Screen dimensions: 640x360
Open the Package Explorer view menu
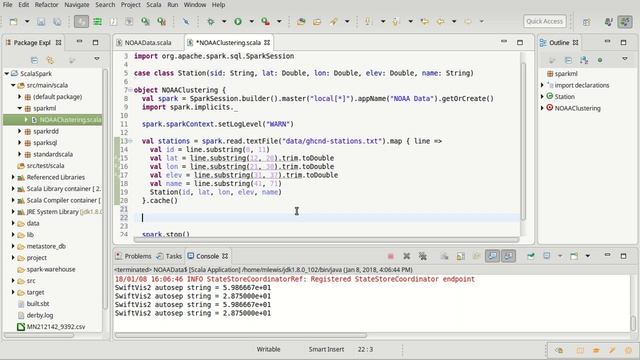click(x=97, y=59)
